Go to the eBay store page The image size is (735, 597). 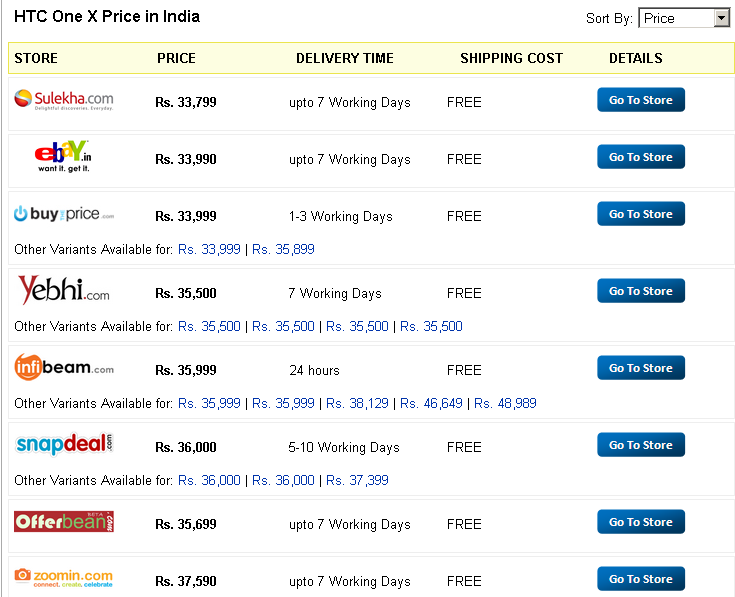pos(641,157)
